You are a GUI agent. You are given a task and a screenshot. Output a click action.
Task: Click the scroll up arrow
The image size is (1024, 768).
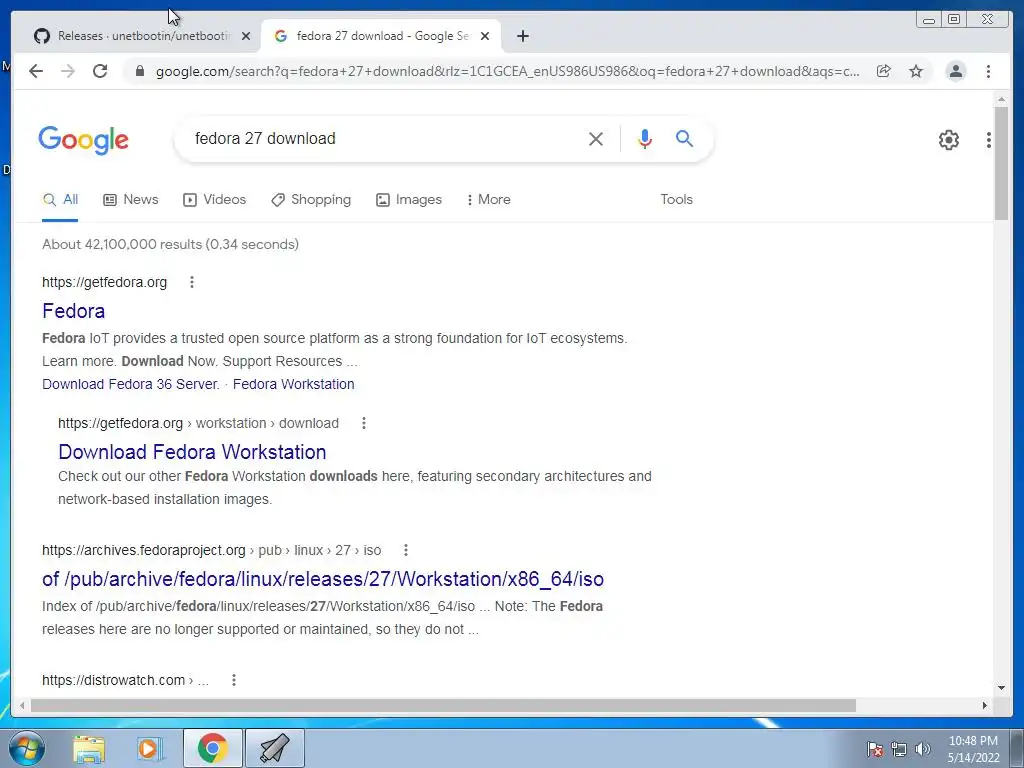(x=1001, y=99)
